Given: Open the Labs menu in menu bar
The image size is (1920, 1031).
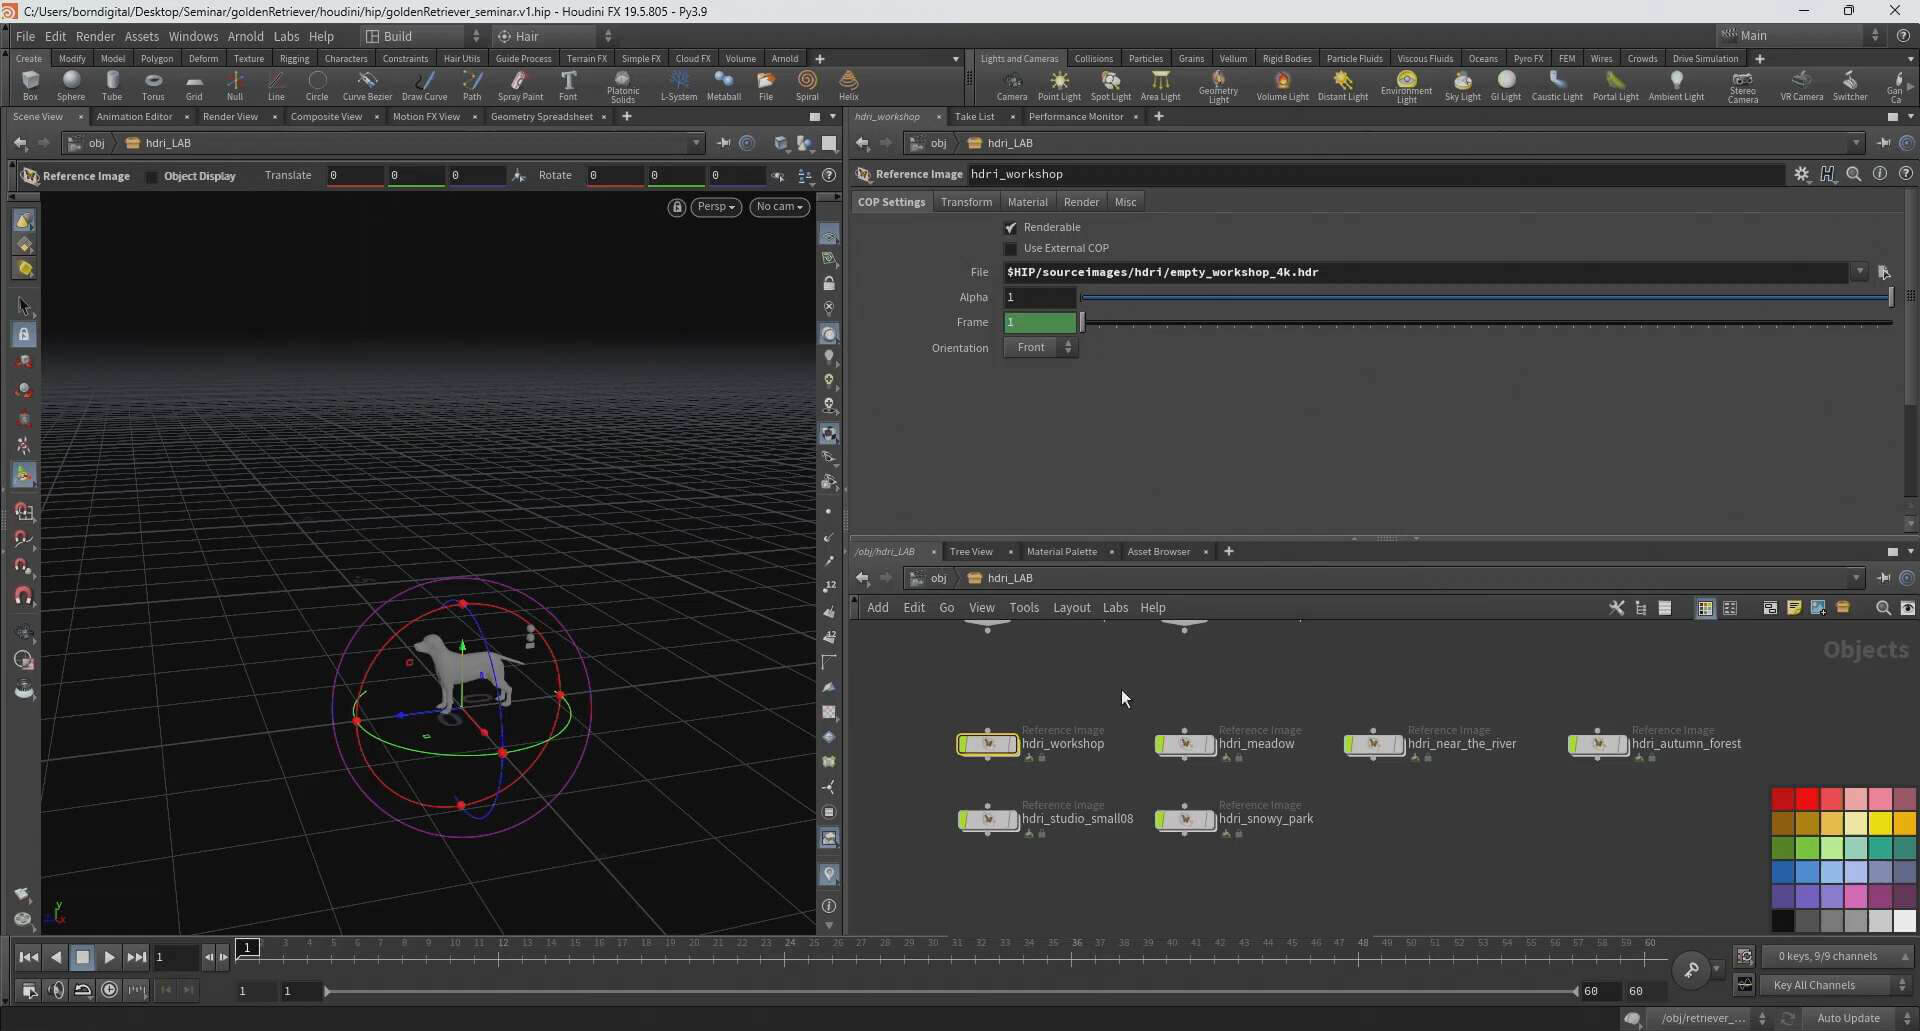Looking at the screenshot, I should tap(286, 36).
